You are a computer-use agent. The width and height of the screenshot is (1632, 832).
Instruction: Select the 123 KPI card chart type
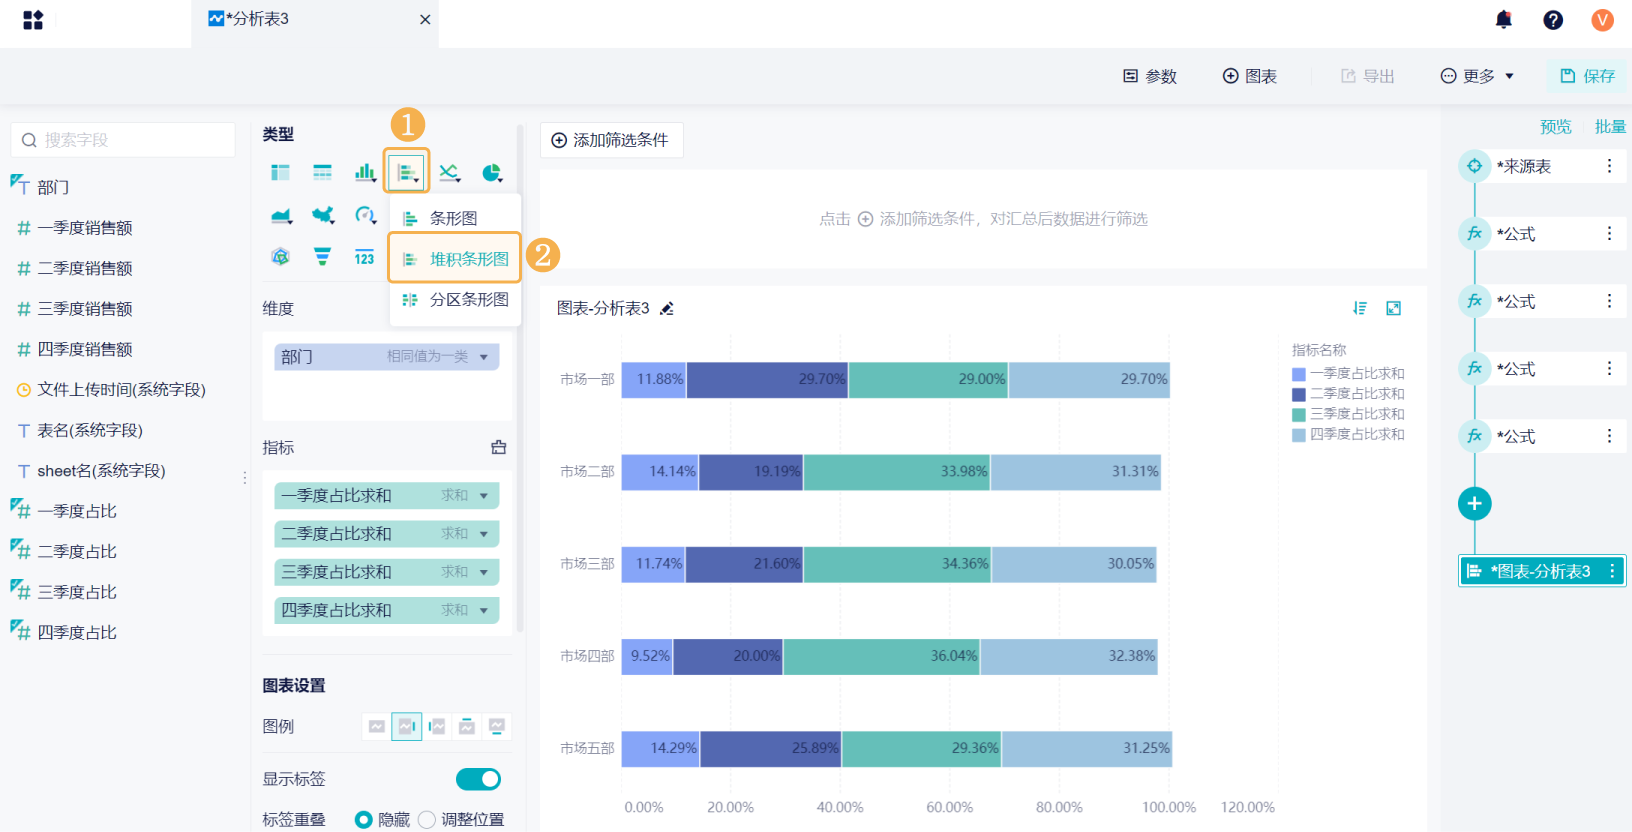[364, 257]
